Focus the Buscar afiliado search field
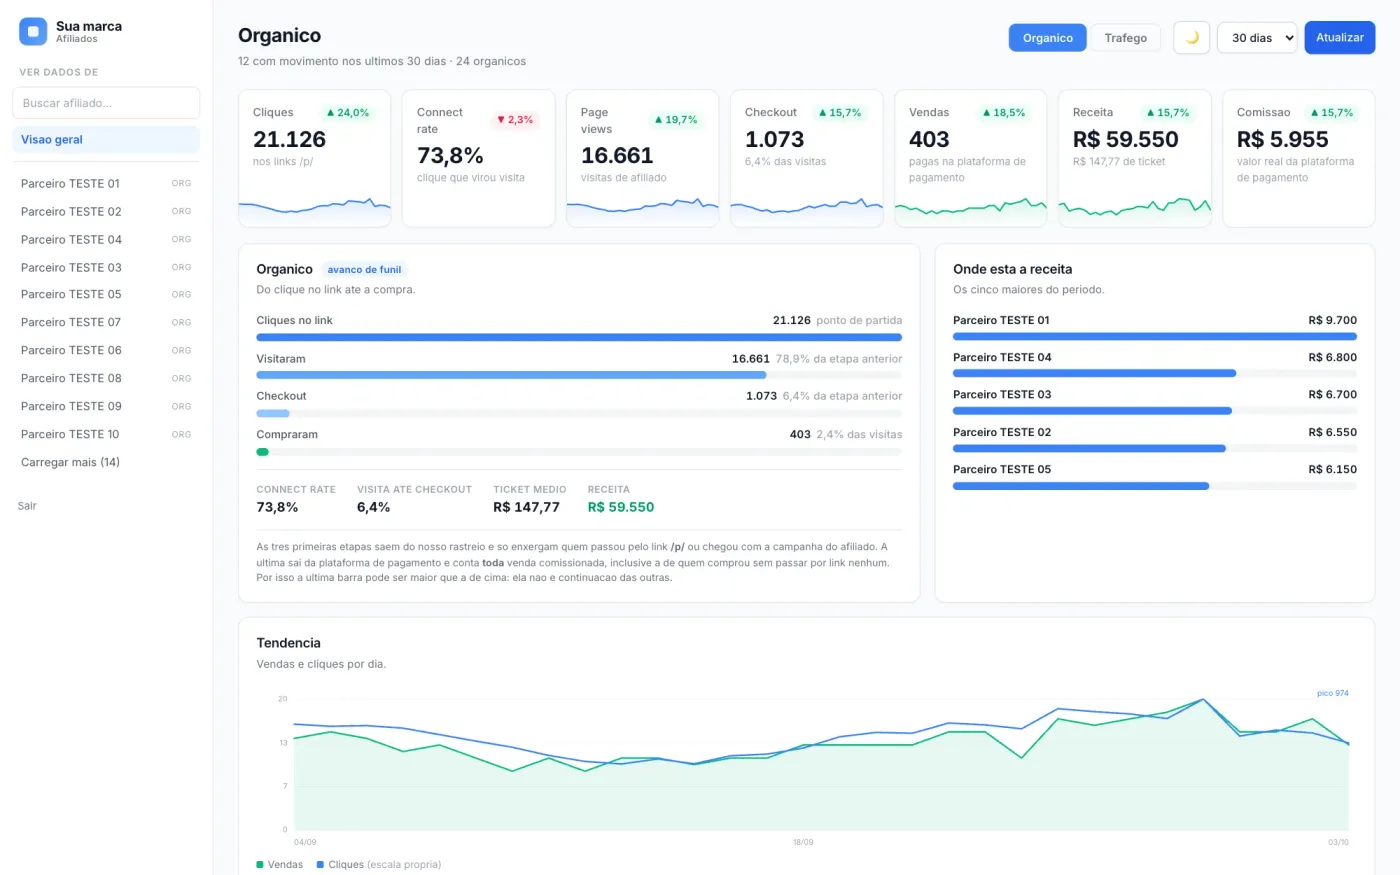 point(106,103)
